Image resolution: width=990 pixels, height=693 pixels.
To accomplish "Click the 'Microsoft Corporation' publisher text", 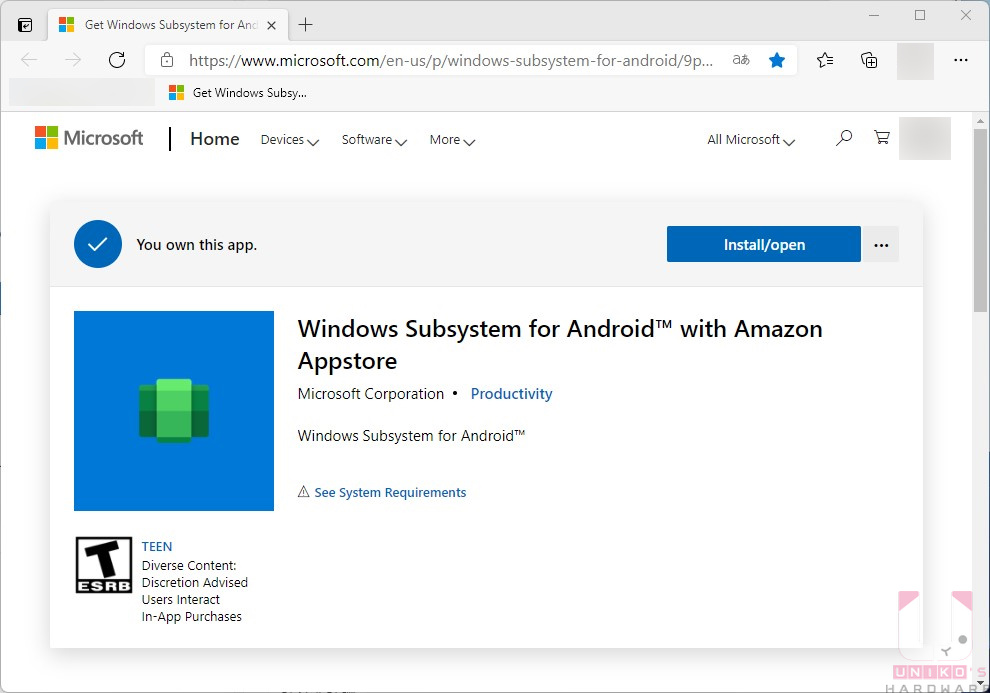I will point(371,394).
